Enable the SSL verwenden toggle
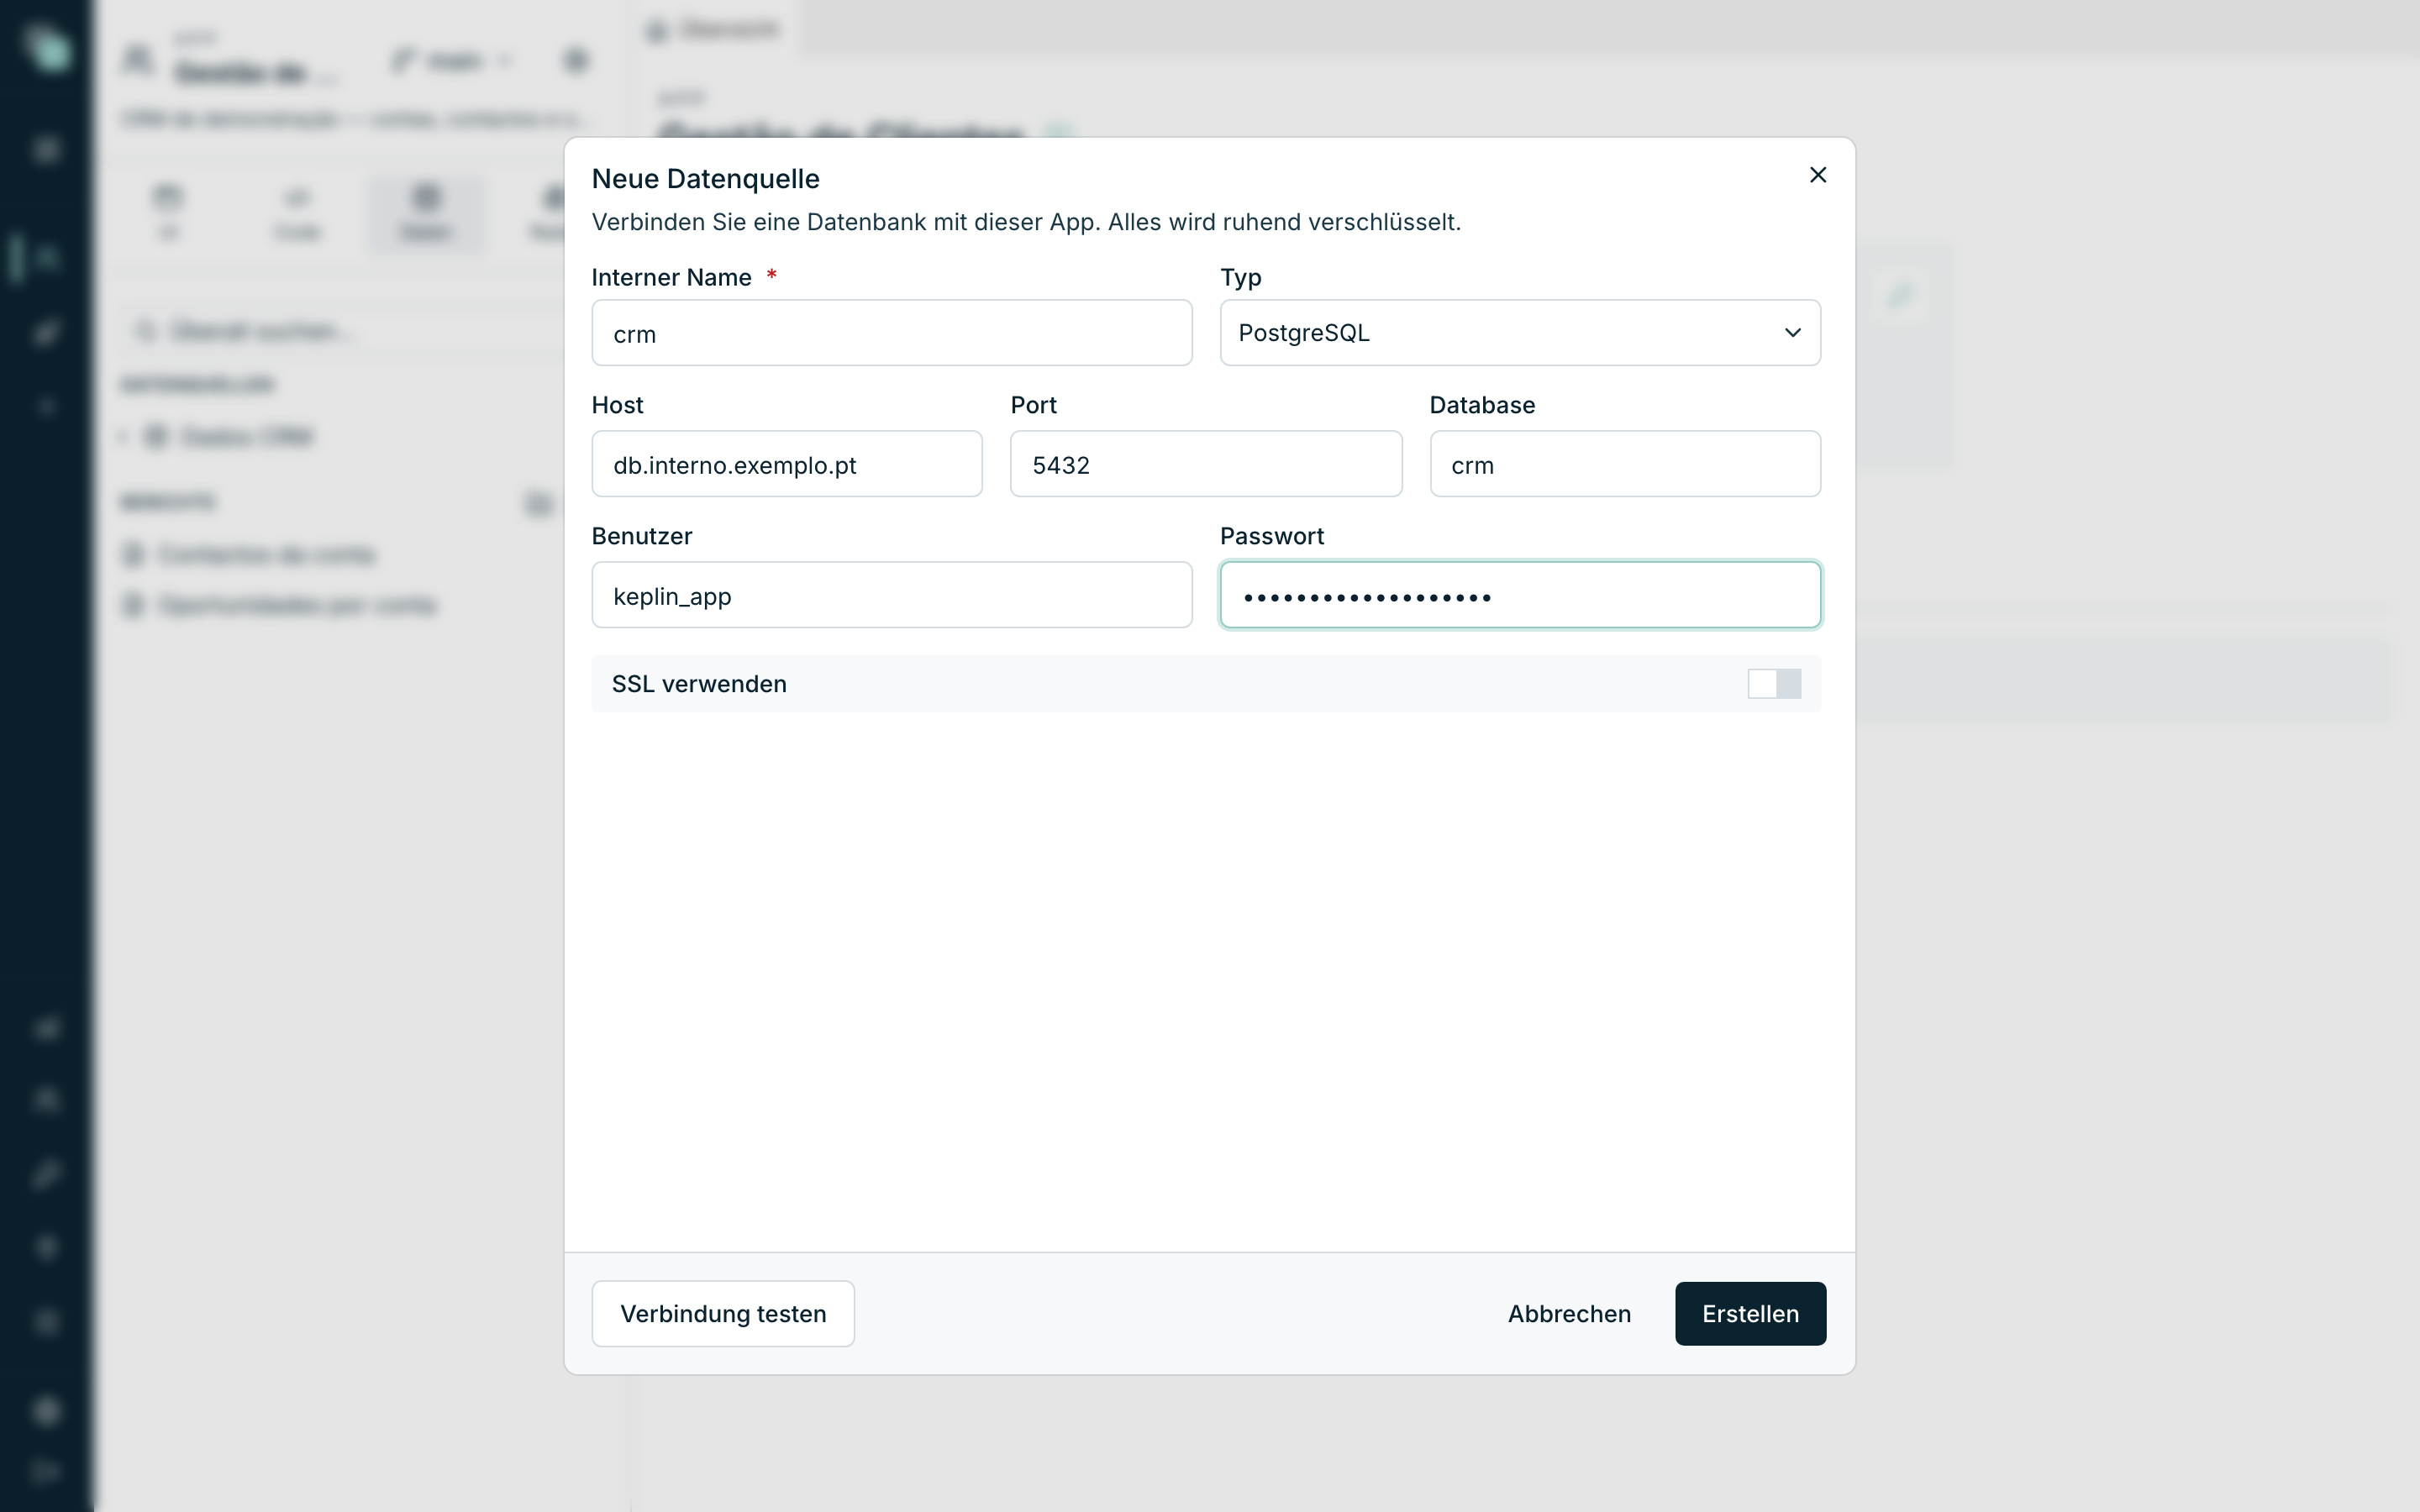This screenshot has width=2420, height=1512. click(1774, 684)
